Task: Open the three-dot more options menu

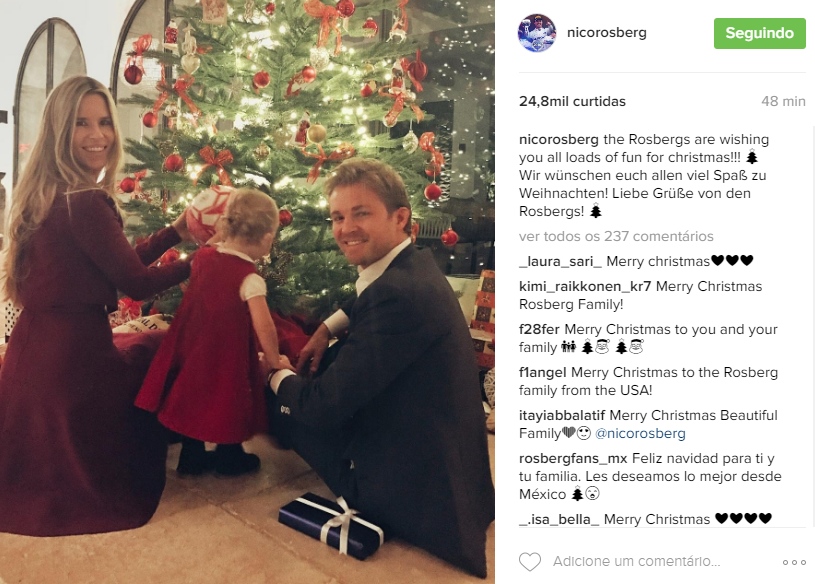Action: 794,562
